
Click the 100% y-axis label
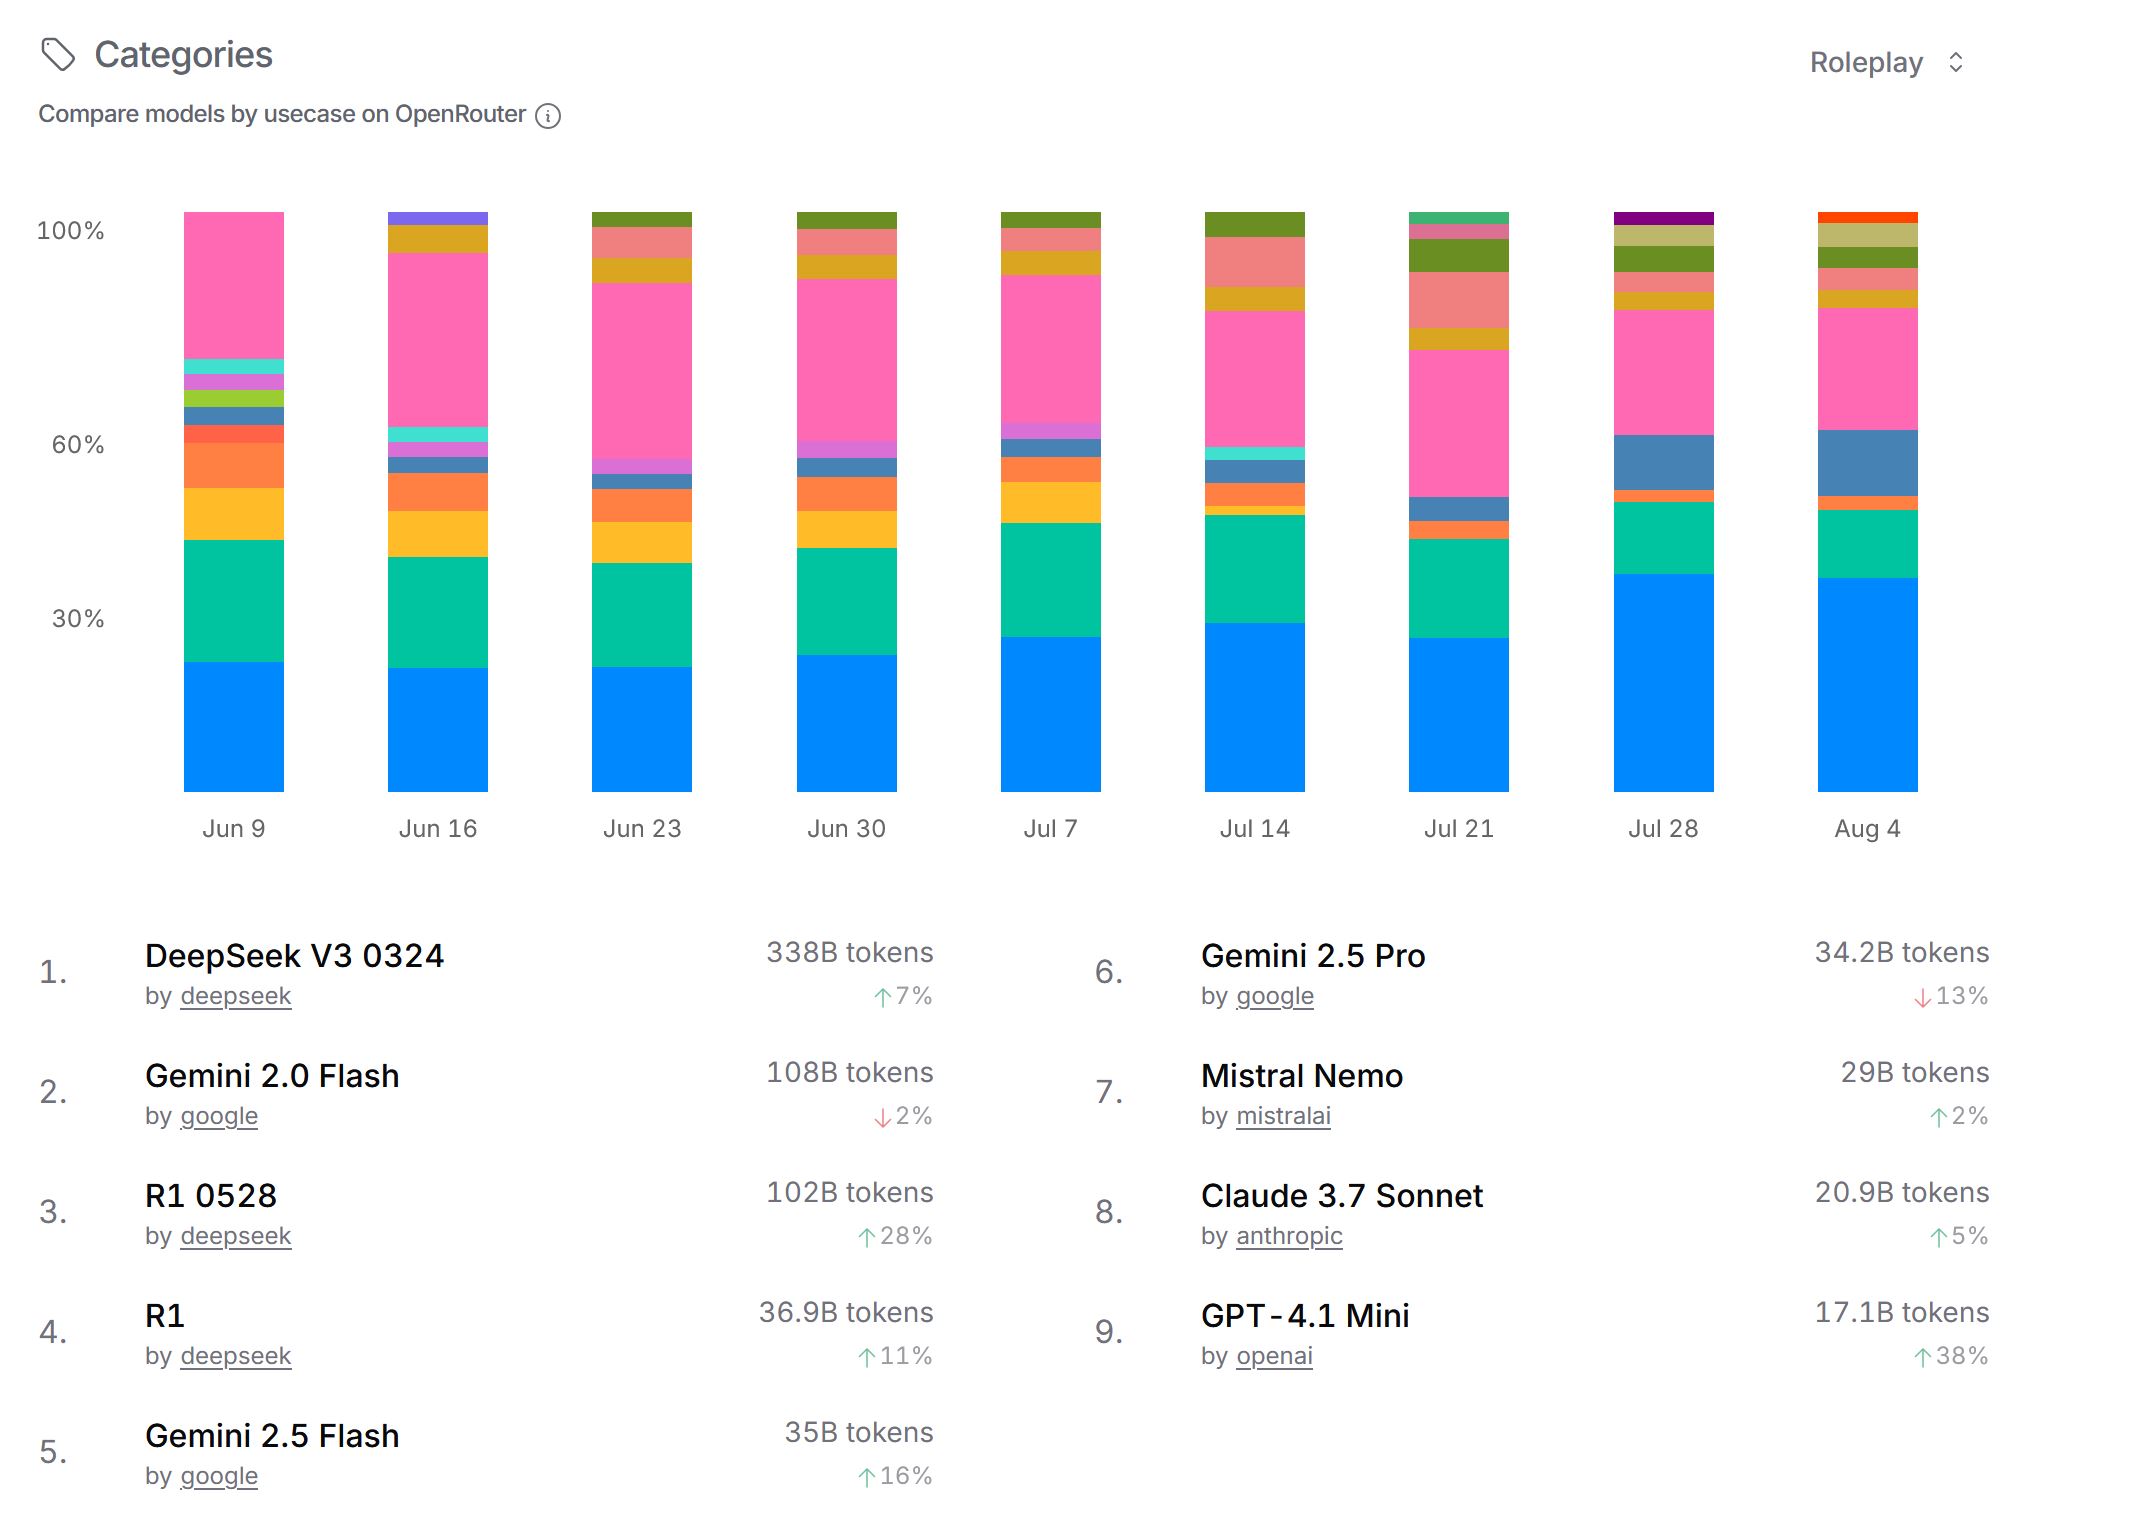point(70,231)
